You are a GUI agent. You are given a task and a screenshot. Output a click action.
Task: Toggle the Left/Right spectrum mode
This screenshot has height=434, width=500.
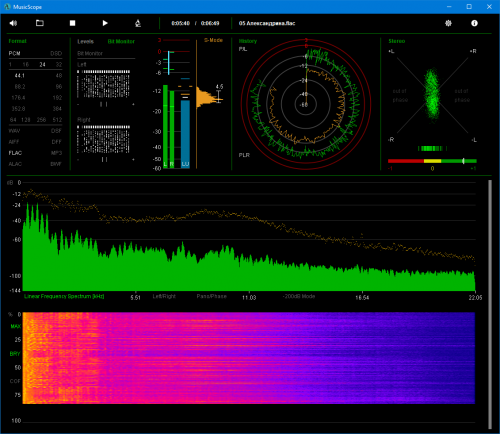(x=164, y=296)
